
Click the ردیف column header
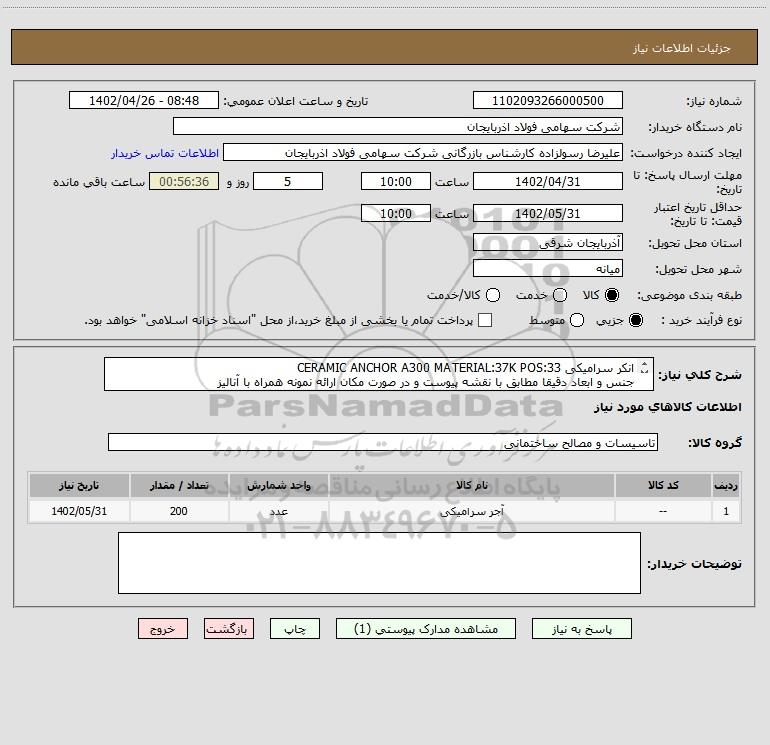[x=726, y=486]
